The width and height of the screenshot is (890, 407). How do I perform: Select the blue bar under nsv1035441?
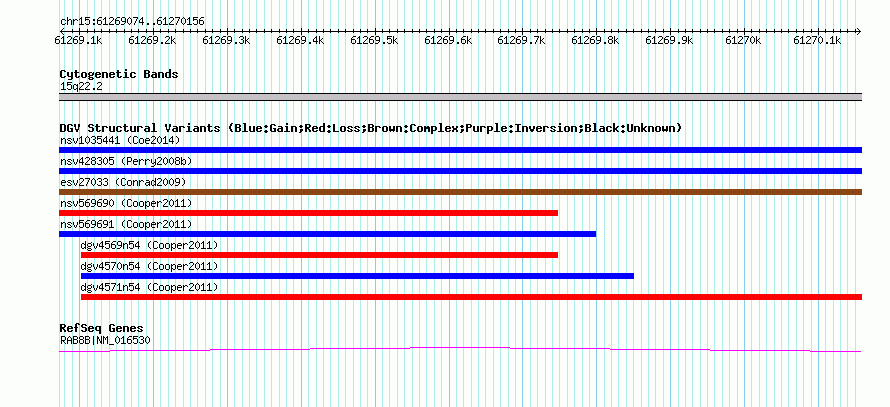pos(460,150)
